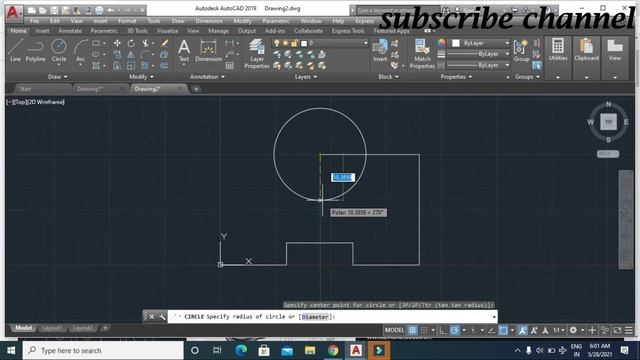Click the Mirror tool icon
The width and height of the screenshot is (640, 360).
coord(131,54)
